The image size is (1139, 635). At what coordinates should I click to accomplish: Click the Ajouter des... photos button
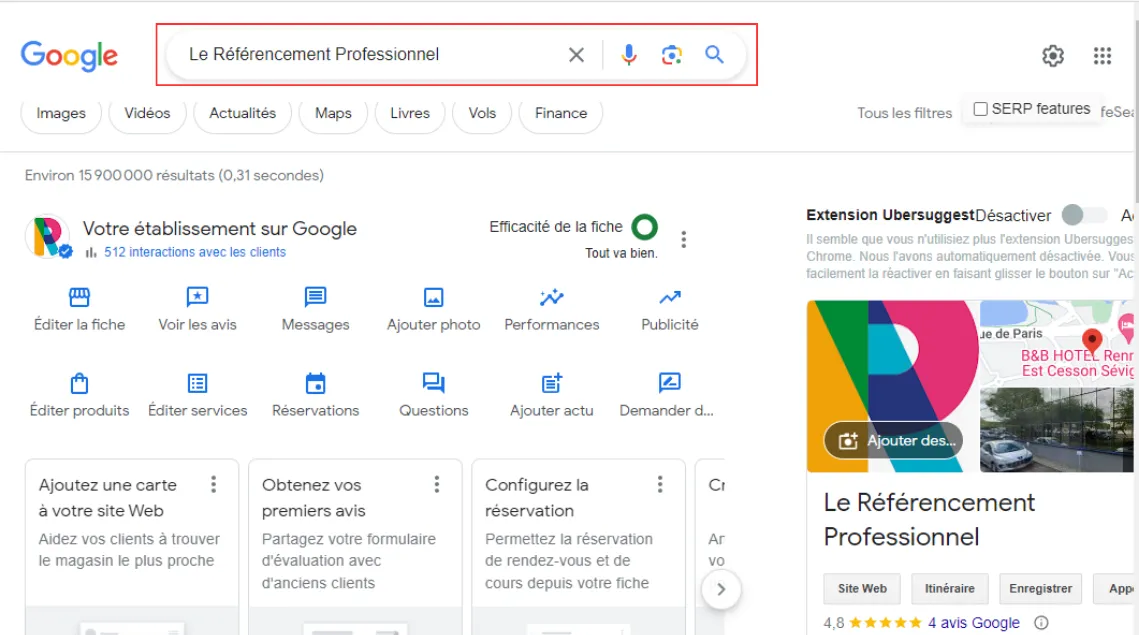click(894, 440)
